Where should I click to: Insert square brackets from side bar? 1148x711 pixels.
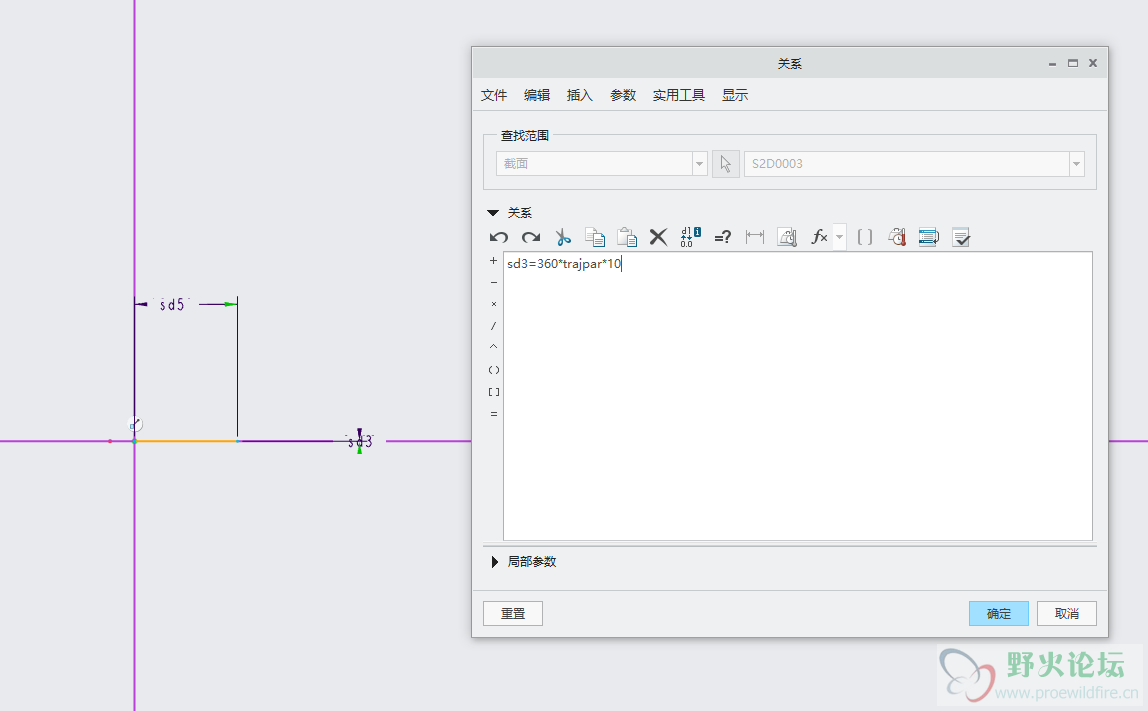pos(493,392)
